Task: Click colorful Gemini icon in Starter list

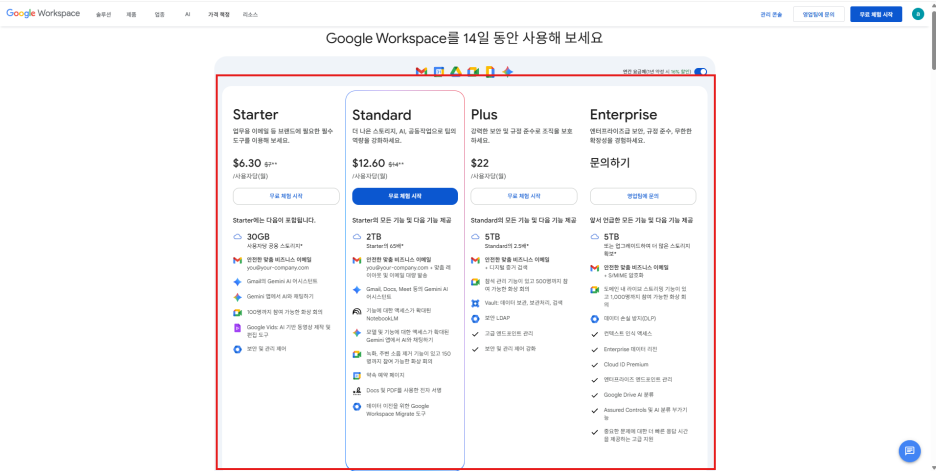Action: coord(237,297)
